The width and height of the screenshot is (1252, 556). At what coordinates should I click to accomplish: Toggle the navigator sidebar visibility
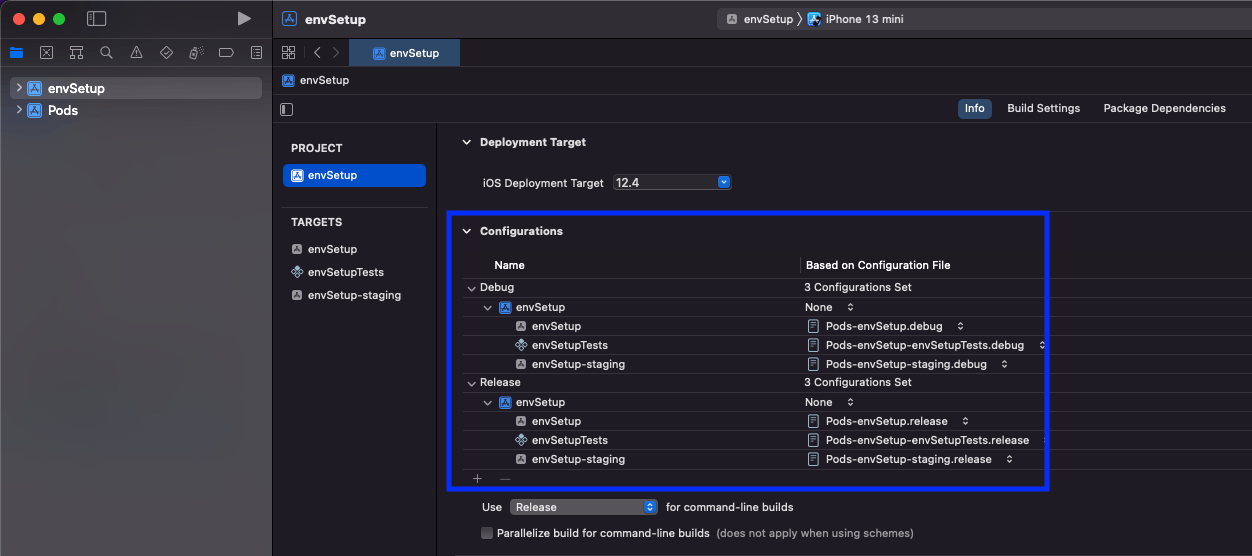[x=97, y=19]
